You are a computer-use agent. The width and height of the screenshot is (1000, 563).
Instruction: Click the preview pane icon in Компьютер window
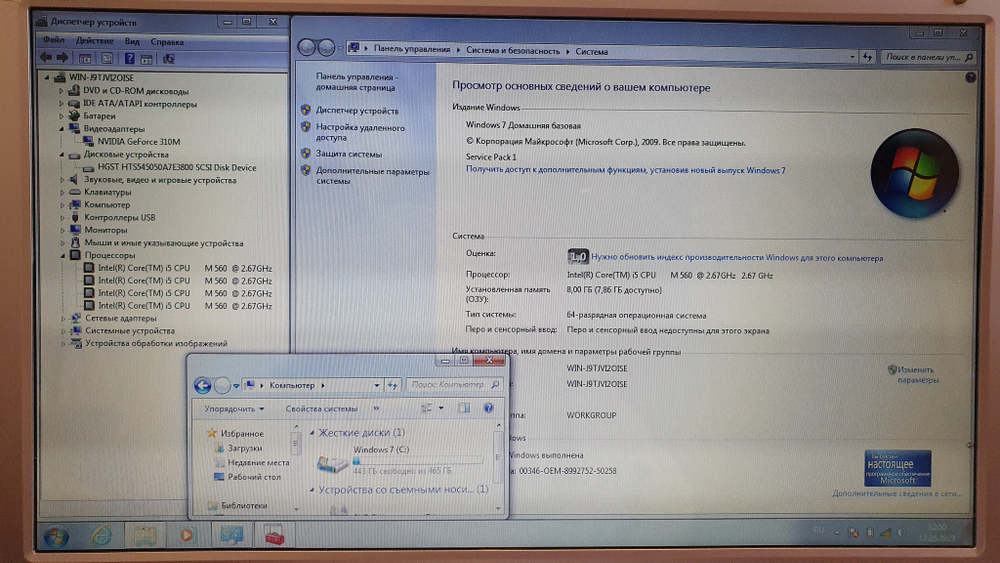(x=464, y=408)
